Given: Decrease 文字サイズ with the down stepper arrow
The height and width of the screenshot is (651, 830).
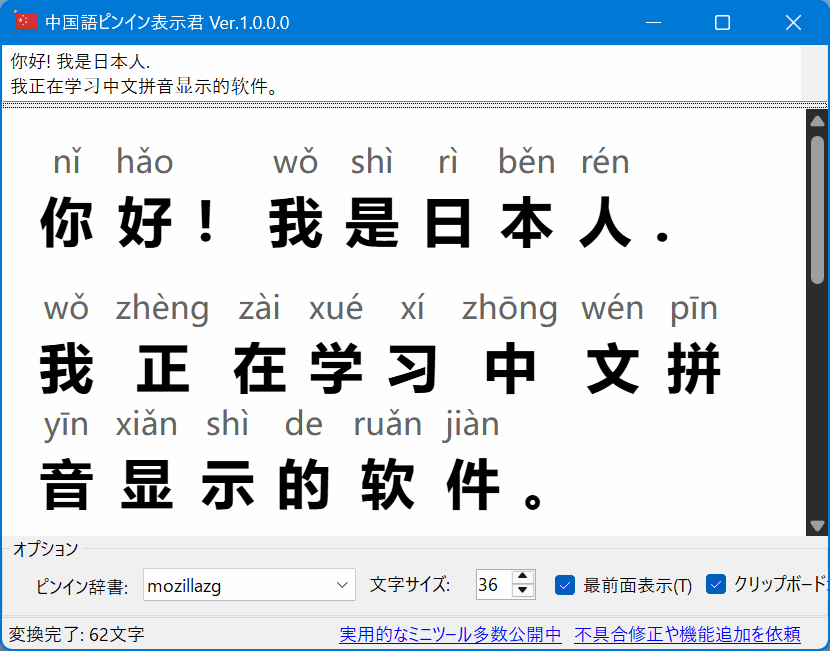Looking at the screenshot, I should (x=522, y=591).
